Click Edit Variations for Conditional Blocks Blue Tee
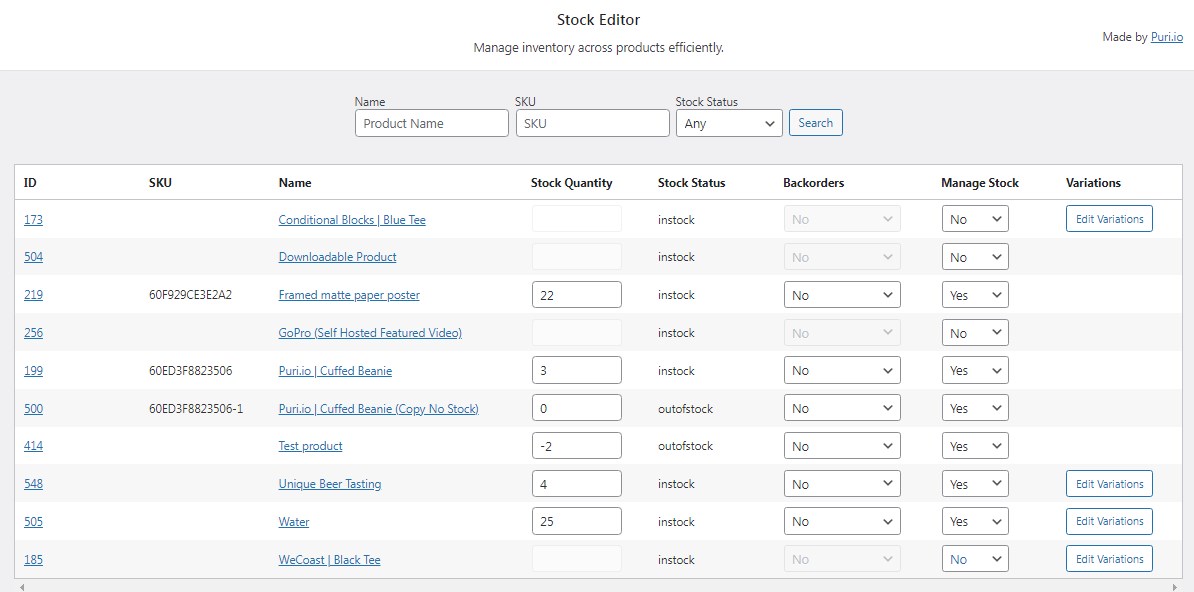 click(1109, 219)
